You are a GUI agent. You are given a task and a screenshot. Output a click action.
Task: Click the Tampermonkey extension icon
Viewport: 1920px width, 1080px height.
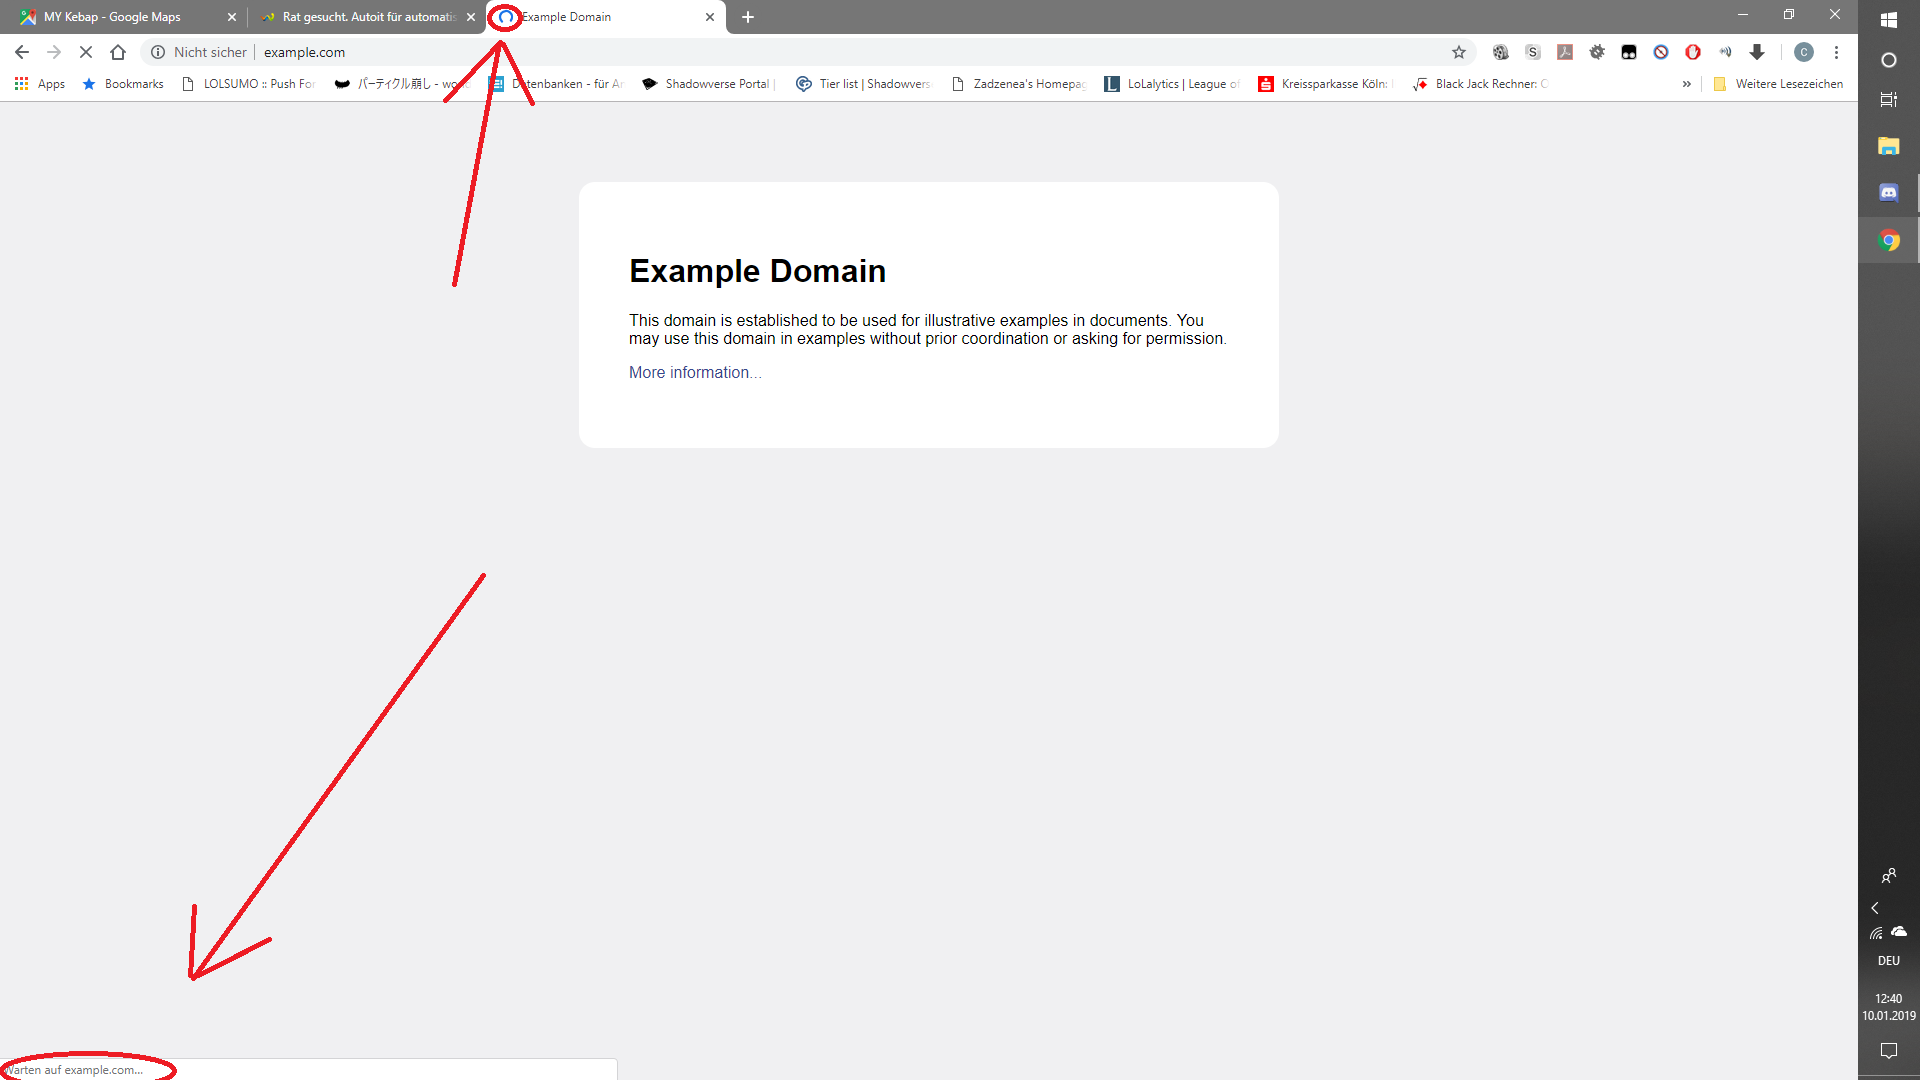pos(1629,52)
